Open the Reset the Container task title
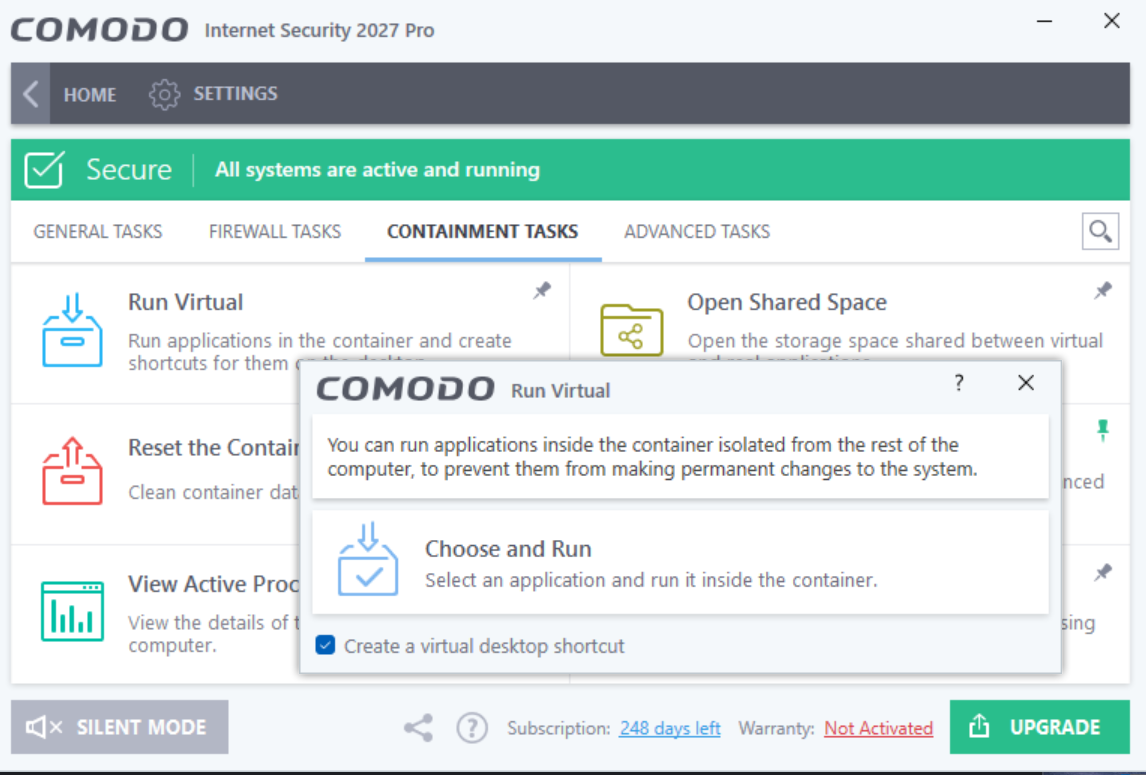Screen dimensions: 1146x775 [x=214, y=447]
